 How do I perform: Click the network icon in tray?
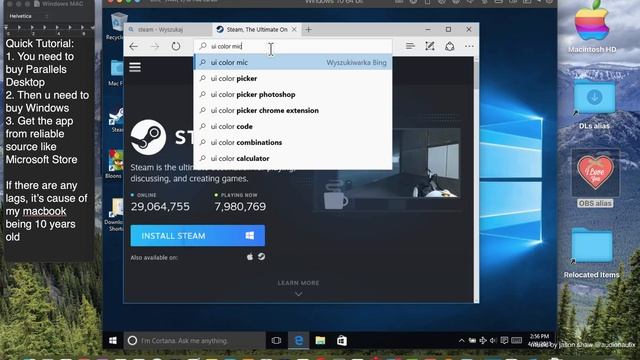click(x=483, y=340)
